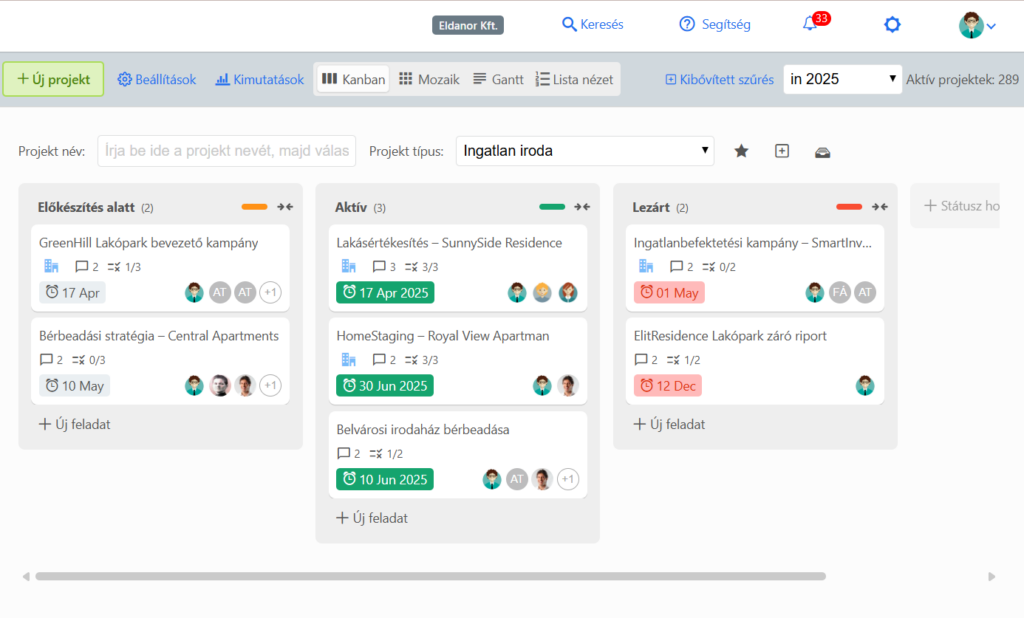This screenshot has width=1024, height=618.
Task: Click the 17 Apr 2025 green deadline badge
Action: 385,292
